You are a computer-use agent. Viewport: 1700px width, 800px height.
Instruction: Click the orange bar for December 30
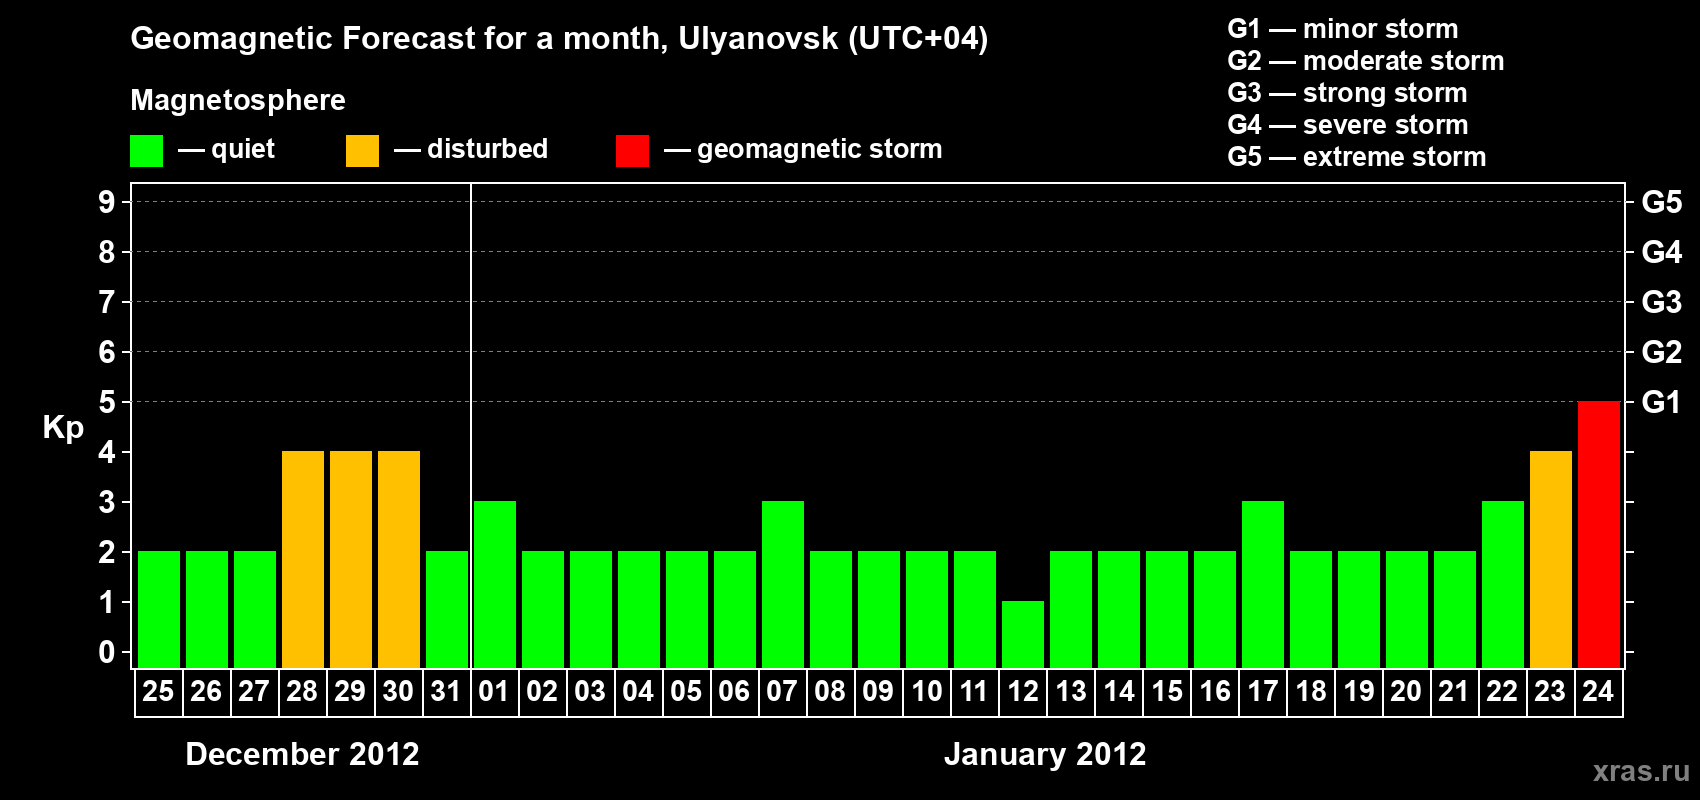coord(398,559)
